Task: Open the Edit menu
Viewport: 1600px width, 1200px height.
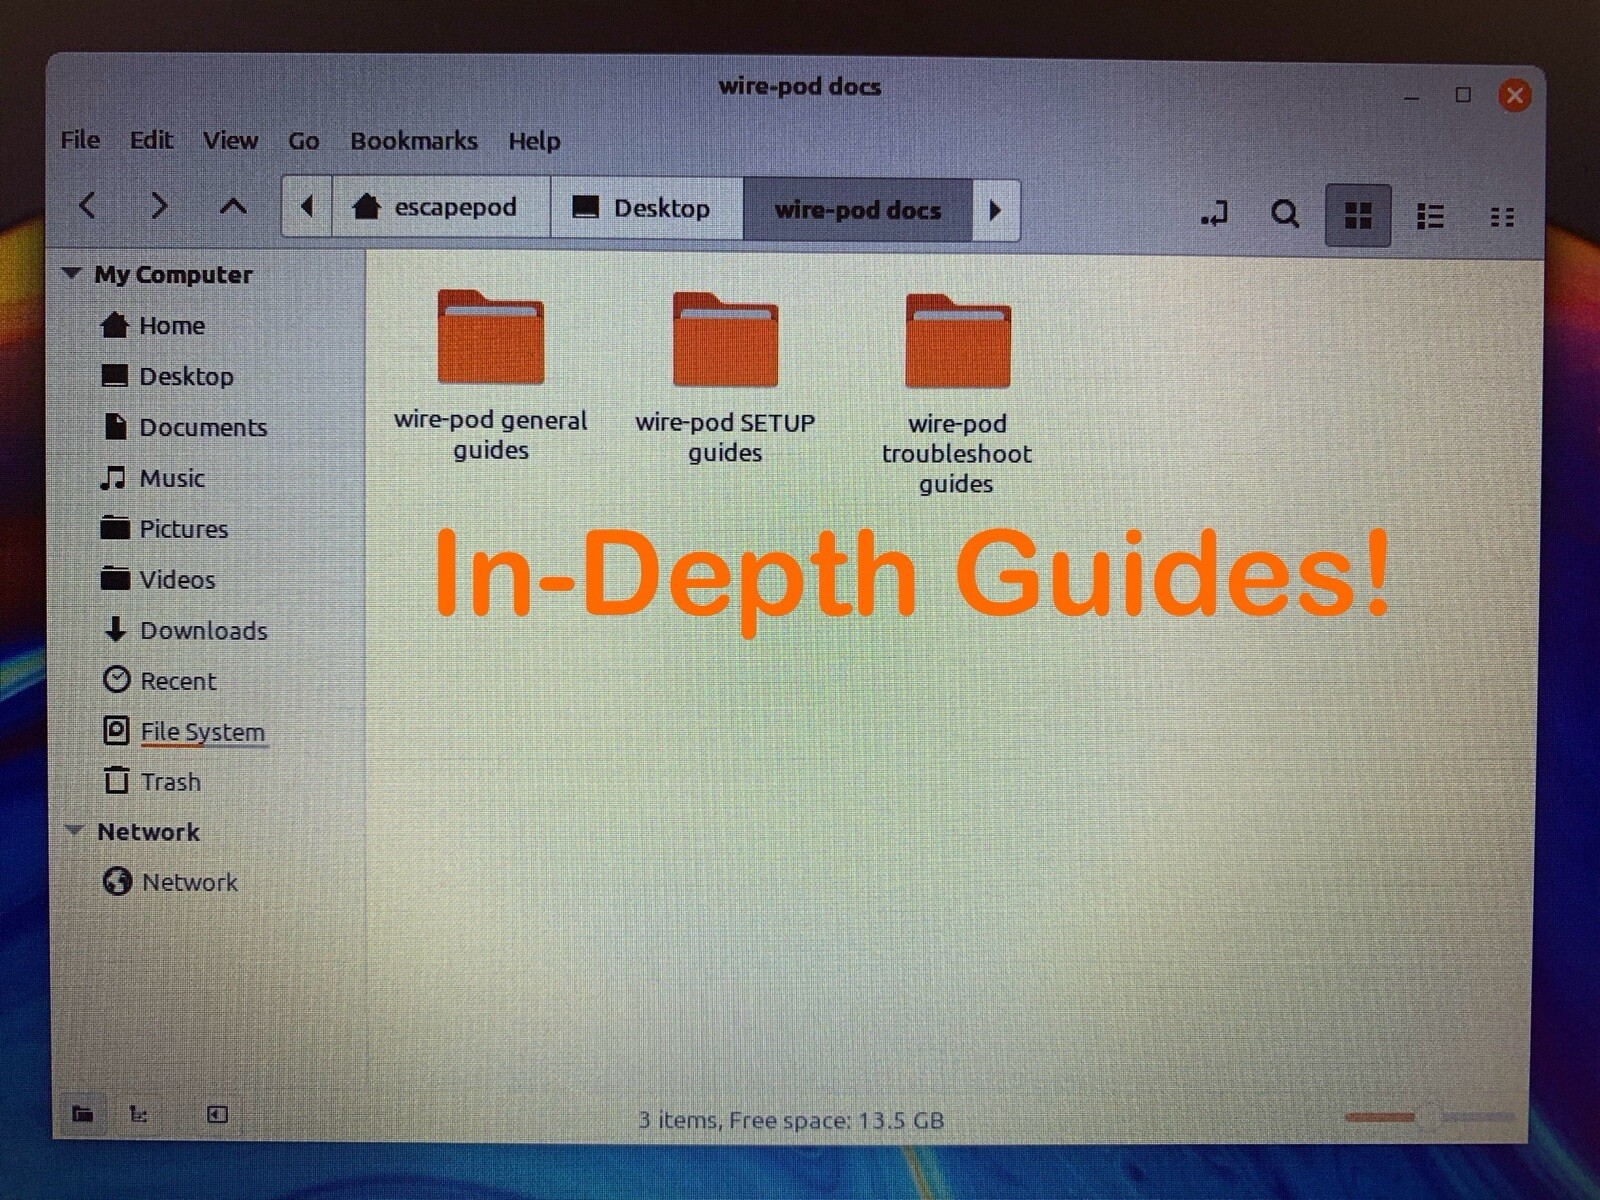Action: tap(151, 140)
